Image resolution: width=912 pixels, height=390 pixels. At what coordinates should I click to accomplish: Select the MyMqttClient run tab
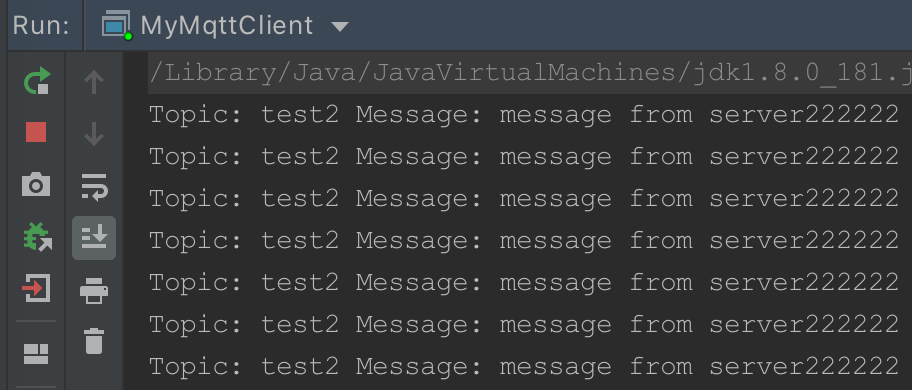[225, 26]
